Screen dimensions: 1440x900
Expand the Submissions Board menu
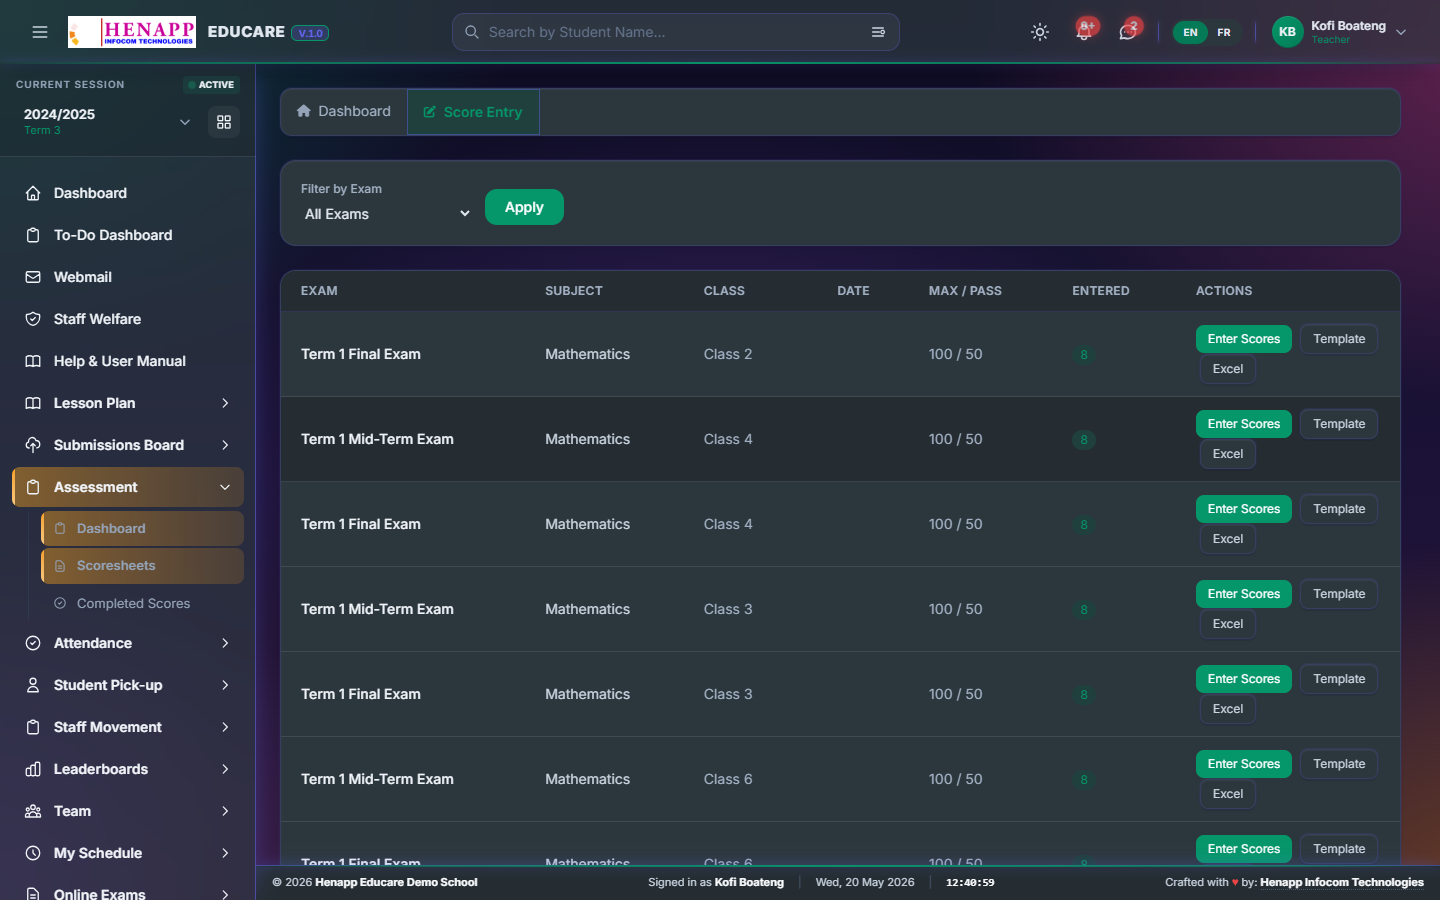128,445
